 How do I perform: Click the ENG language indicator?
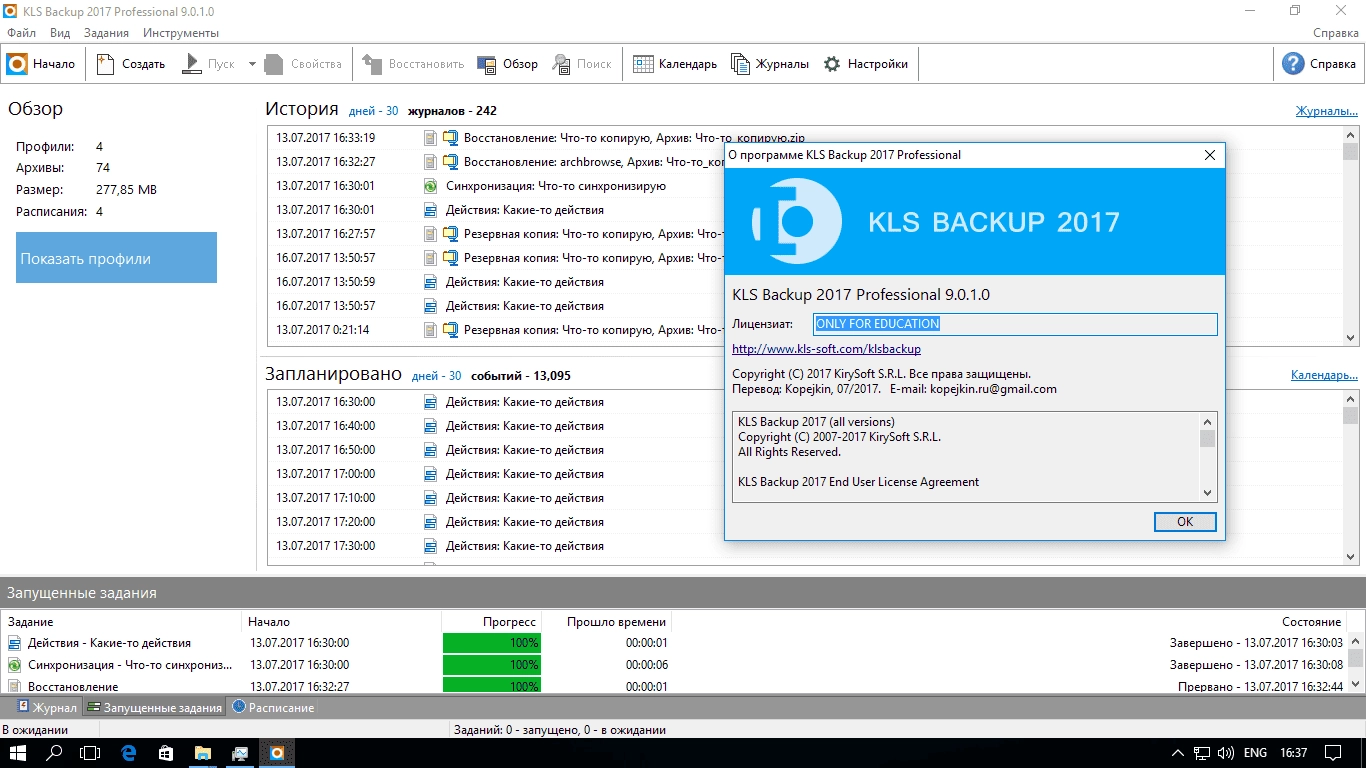coord(1255,753)
